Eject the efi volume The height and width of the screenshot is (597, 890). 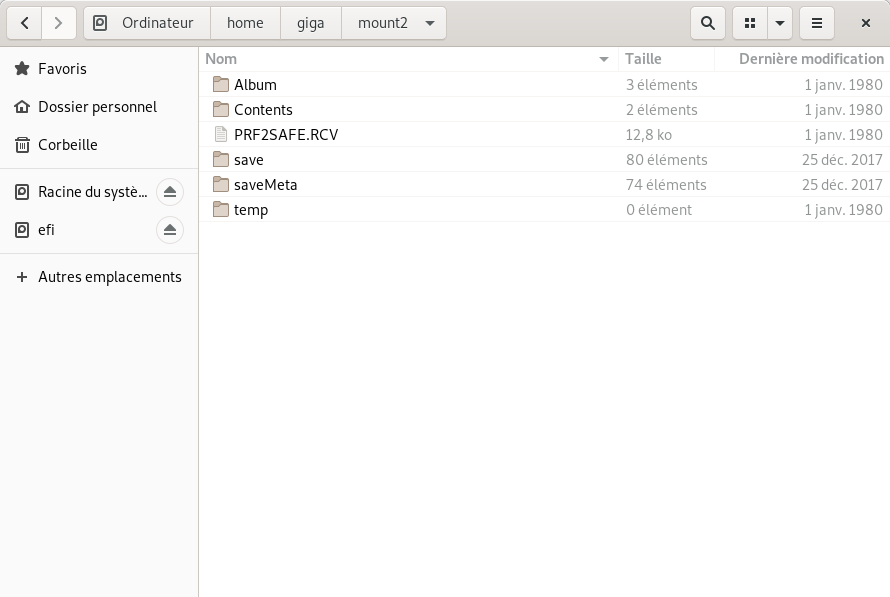pos(170,230)
